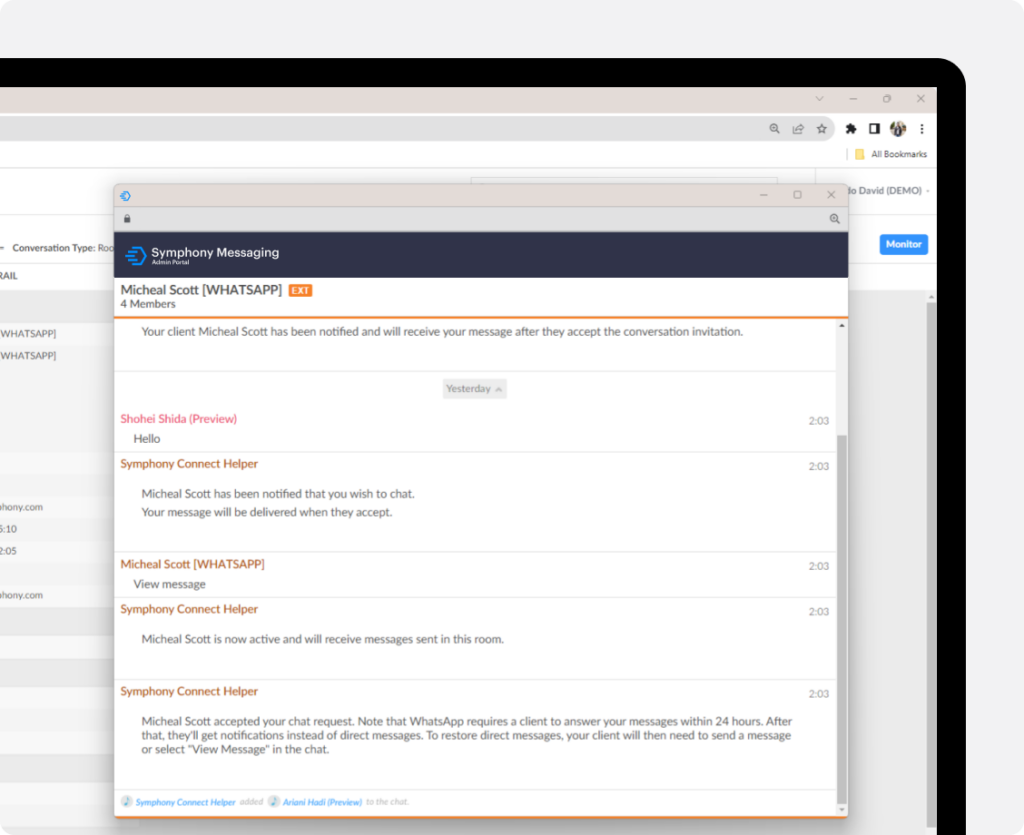Click the tab search chevron
Screen dimensions: 1024x835
pyautogui.click(x=819, y=99)
